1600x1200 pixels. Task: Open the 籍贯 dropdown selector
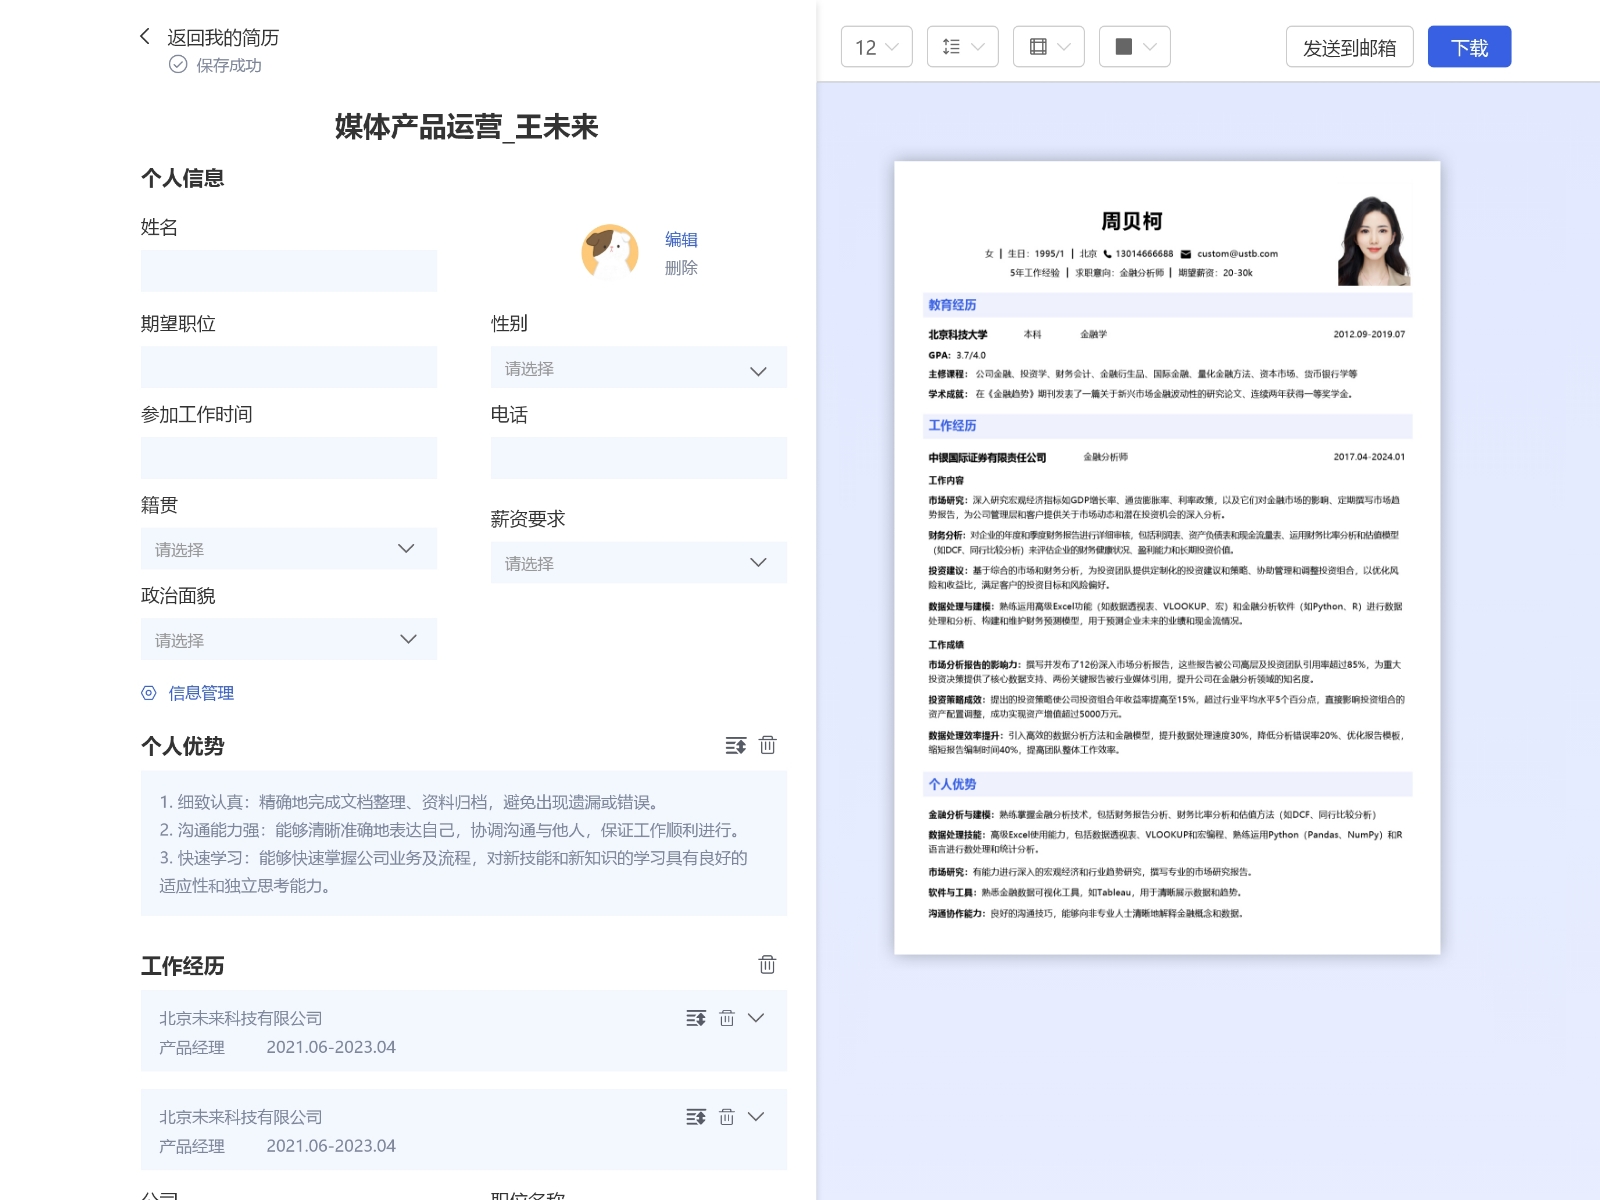click(288, 549)
